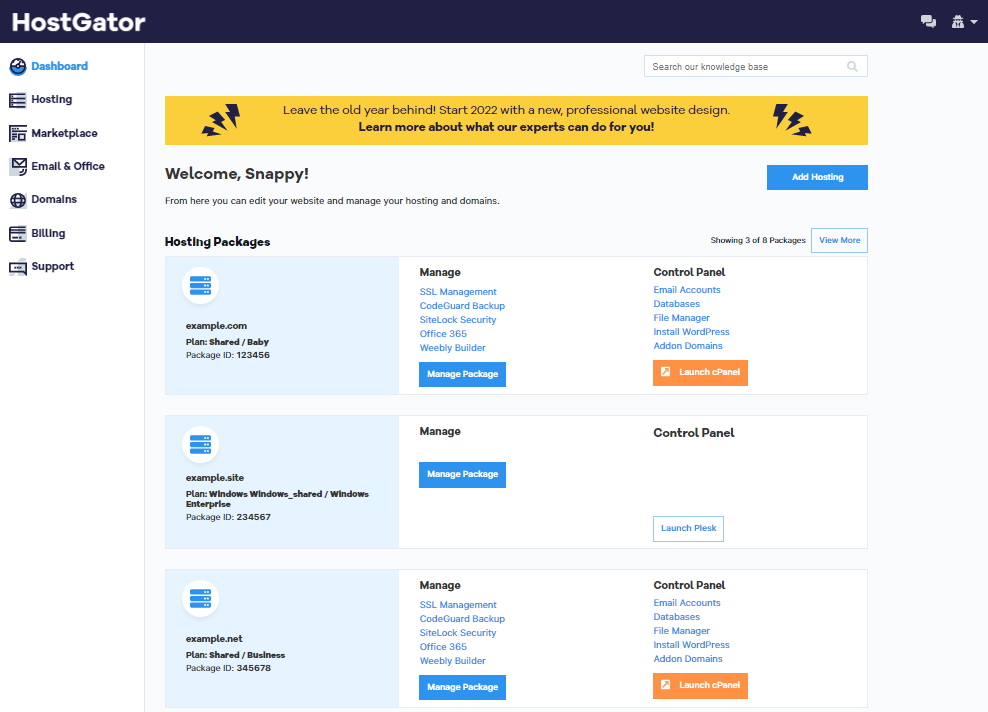Open Databases link for example.net
988x712 pixels.
click(x=676, y=617)
